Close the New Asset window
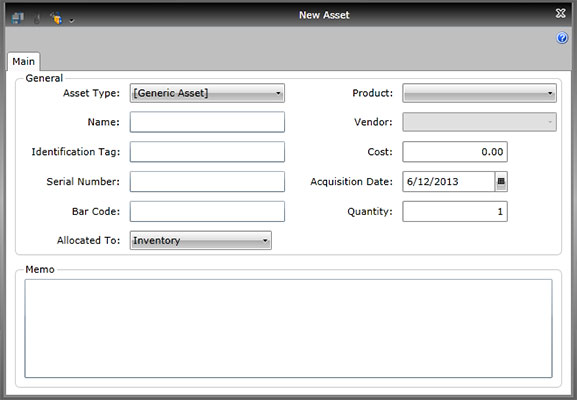Viewport: 577px width, 400px height. (x=560, y=14)
